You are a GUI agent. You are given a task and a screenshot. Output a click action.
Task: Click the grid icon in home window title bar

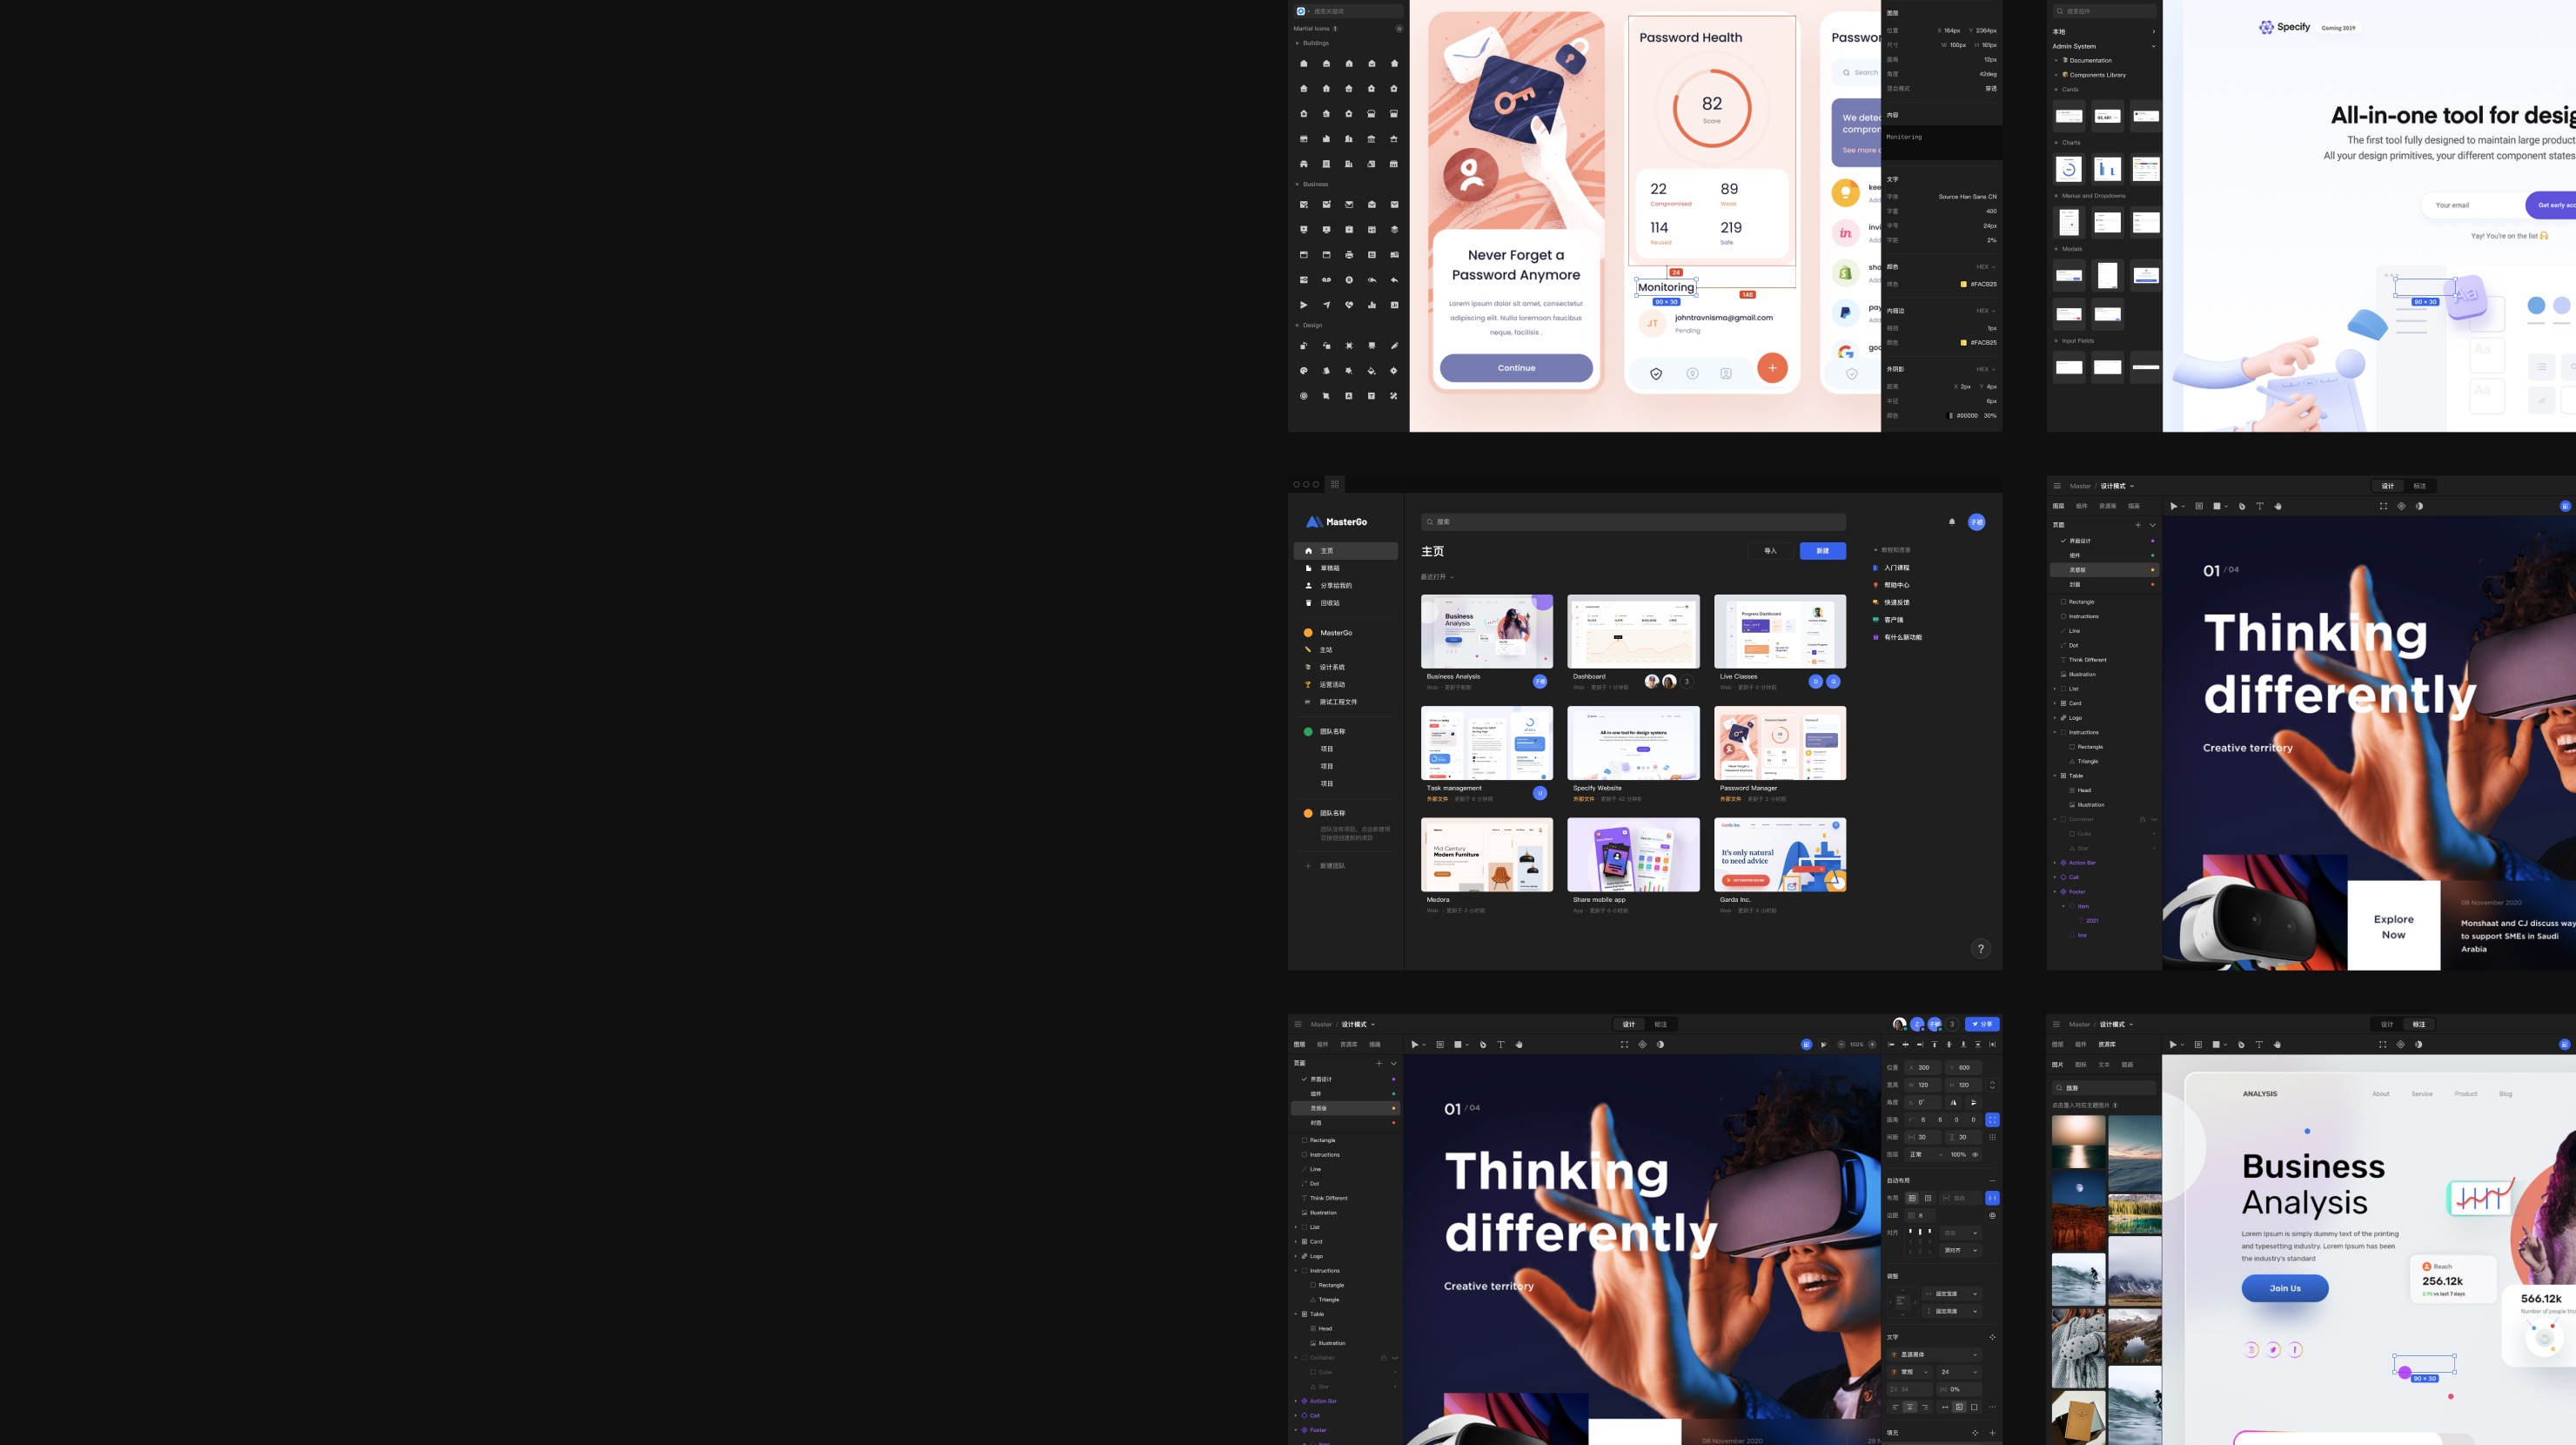point(1334,484)
